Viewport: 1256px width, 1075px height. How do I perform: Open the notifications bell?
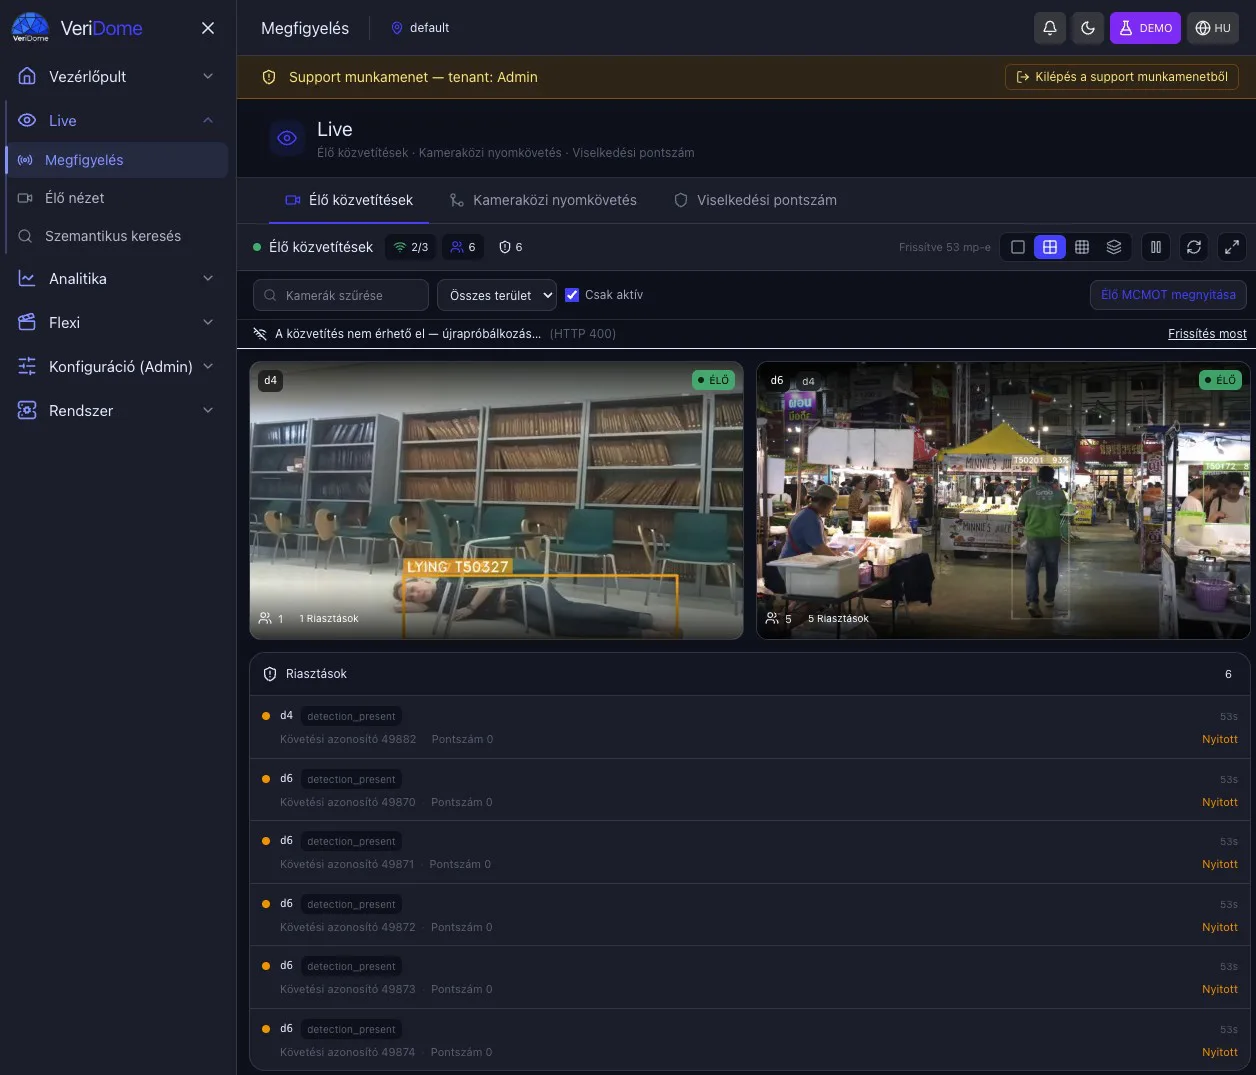1050,28
